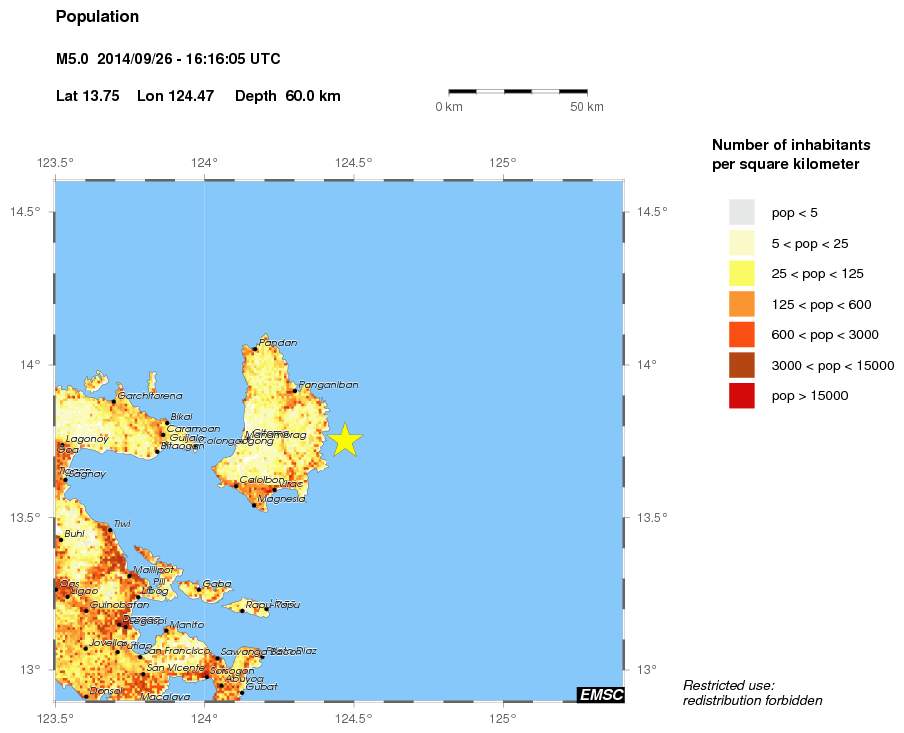Image resolution: width=904 pixels, height=733 pixels.
Task: Select the 'M5.0' magnitude text
Action: pyautogui.click(x=72, y=59)
